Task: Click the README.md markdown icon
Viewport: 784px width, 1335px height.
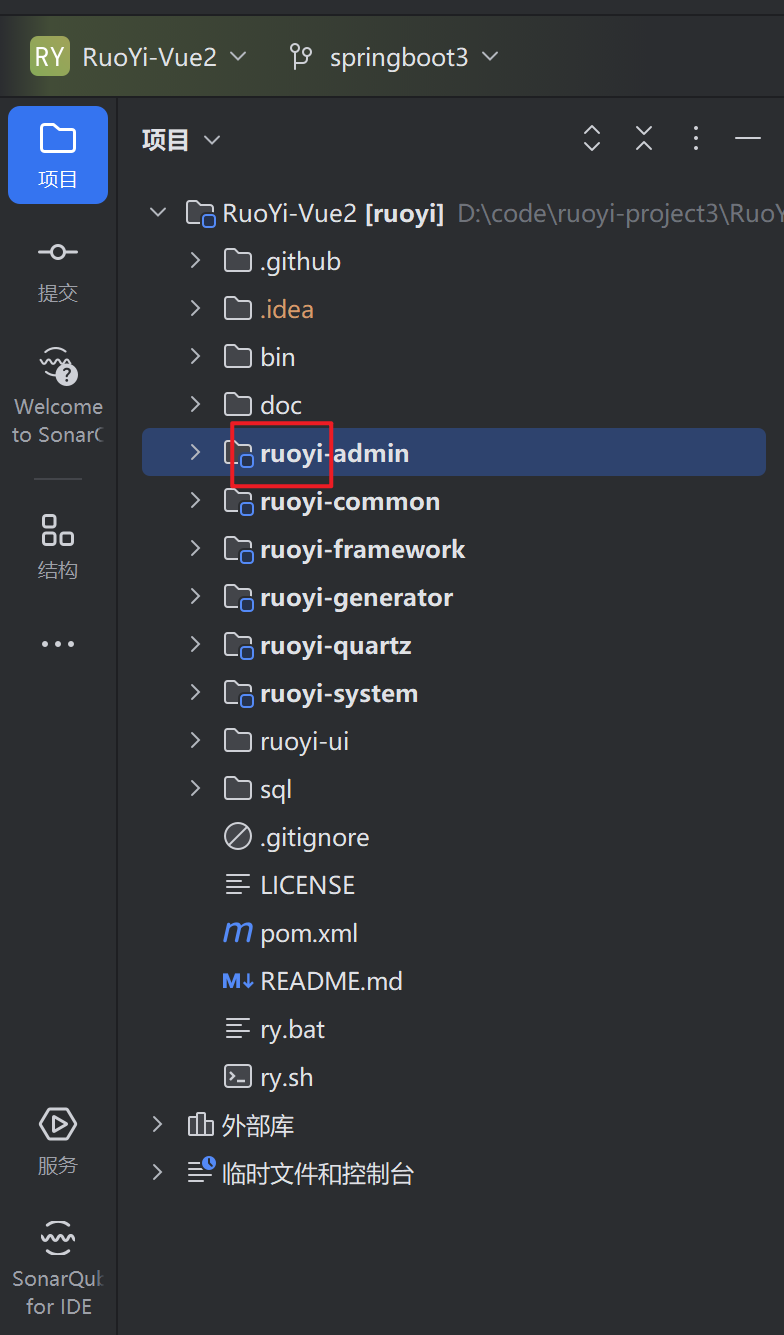Action: (x=238, y=982)
